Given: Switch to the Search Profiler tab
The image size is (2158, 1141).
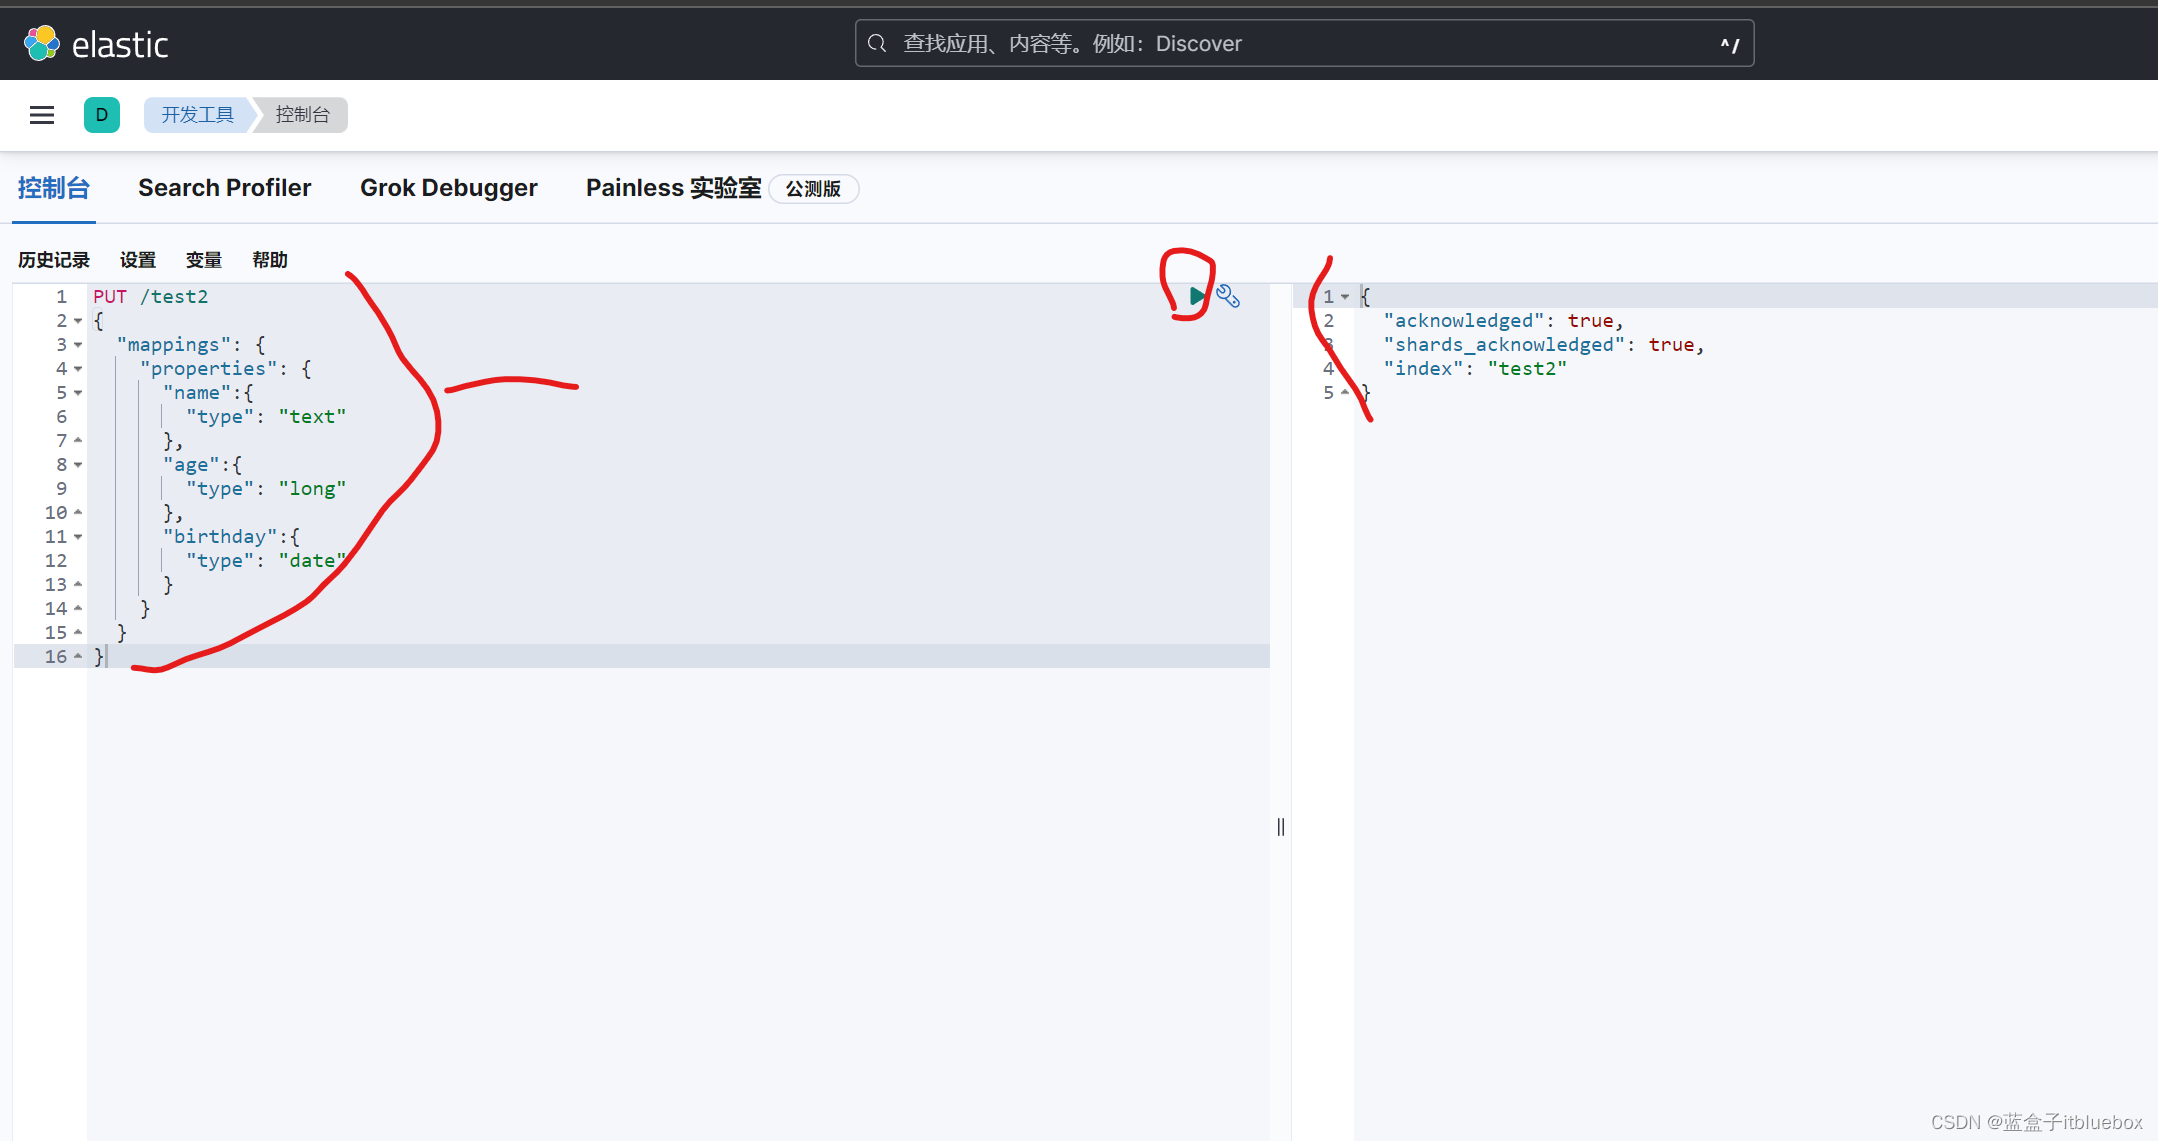Looking at the screenshot, I should pyautogui.click(x=225, y=188).
